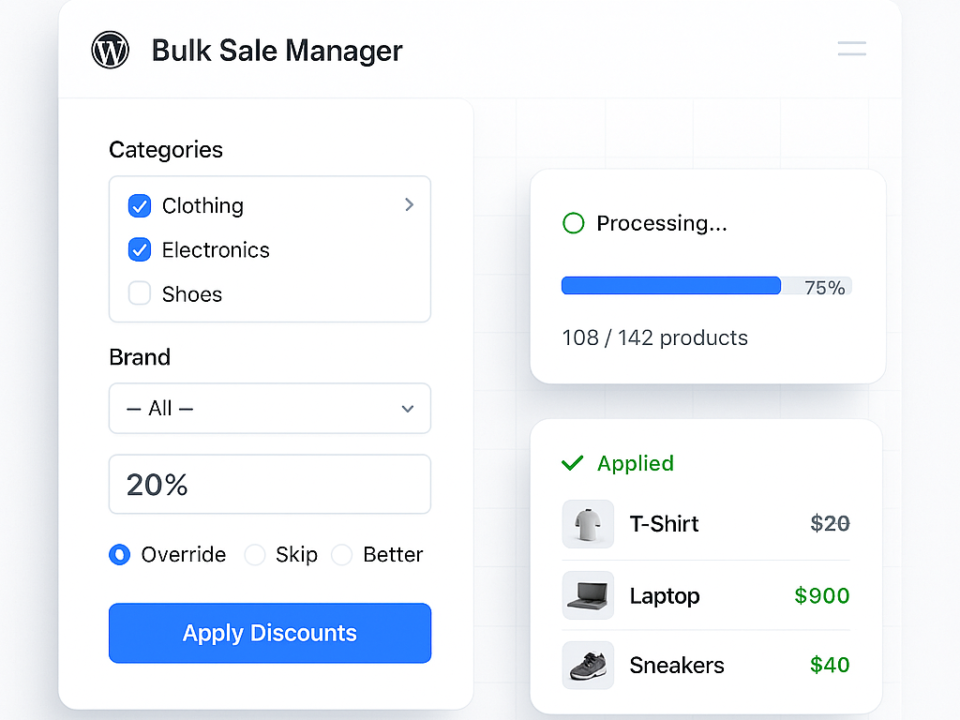
Task: Enable the Shoes category
Action: pos(139,294)
